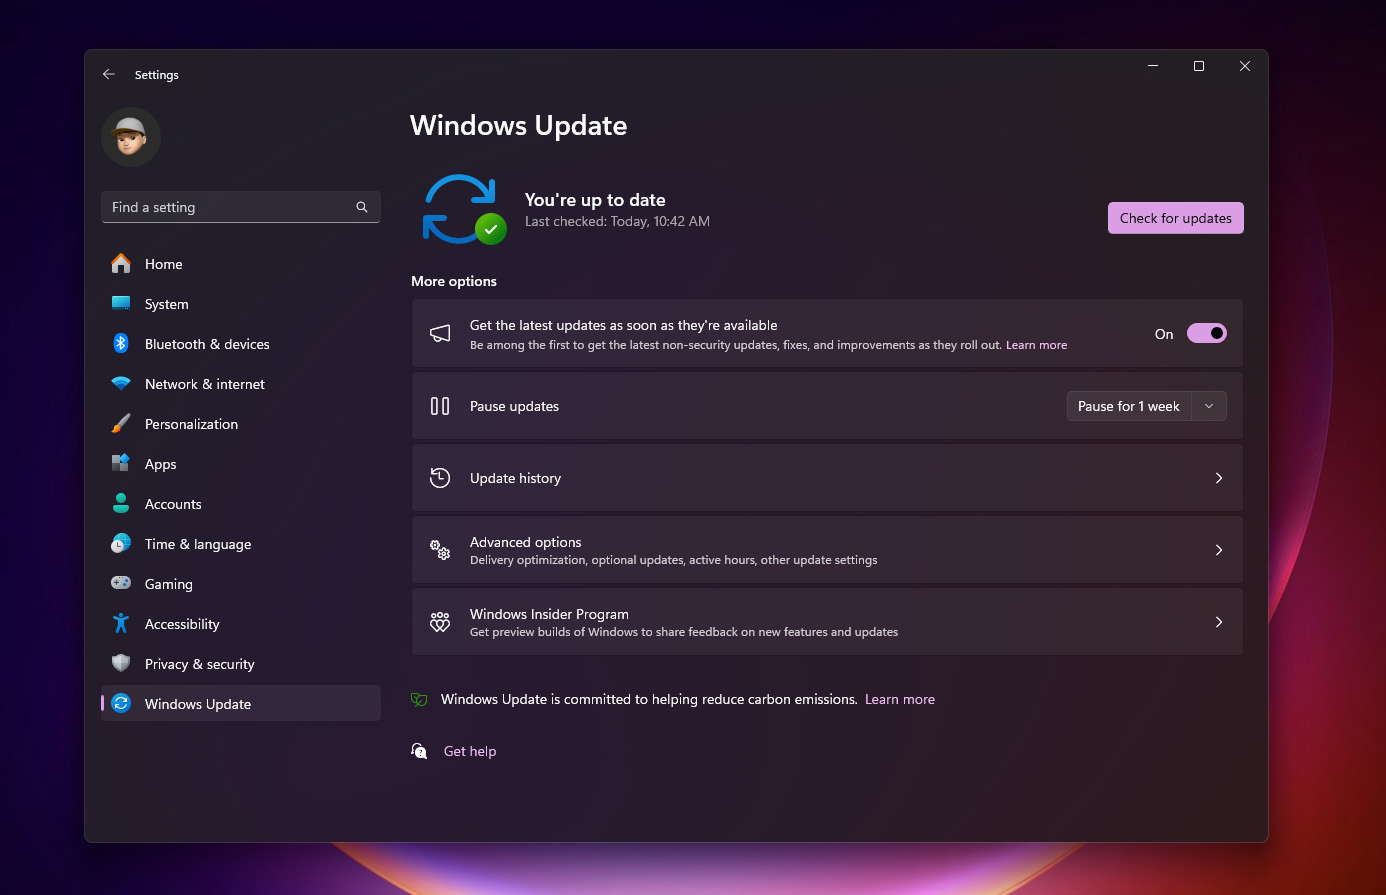The image size is (1386, 895).
Task: Open the user profile avatar
Action: coord(131,137)
